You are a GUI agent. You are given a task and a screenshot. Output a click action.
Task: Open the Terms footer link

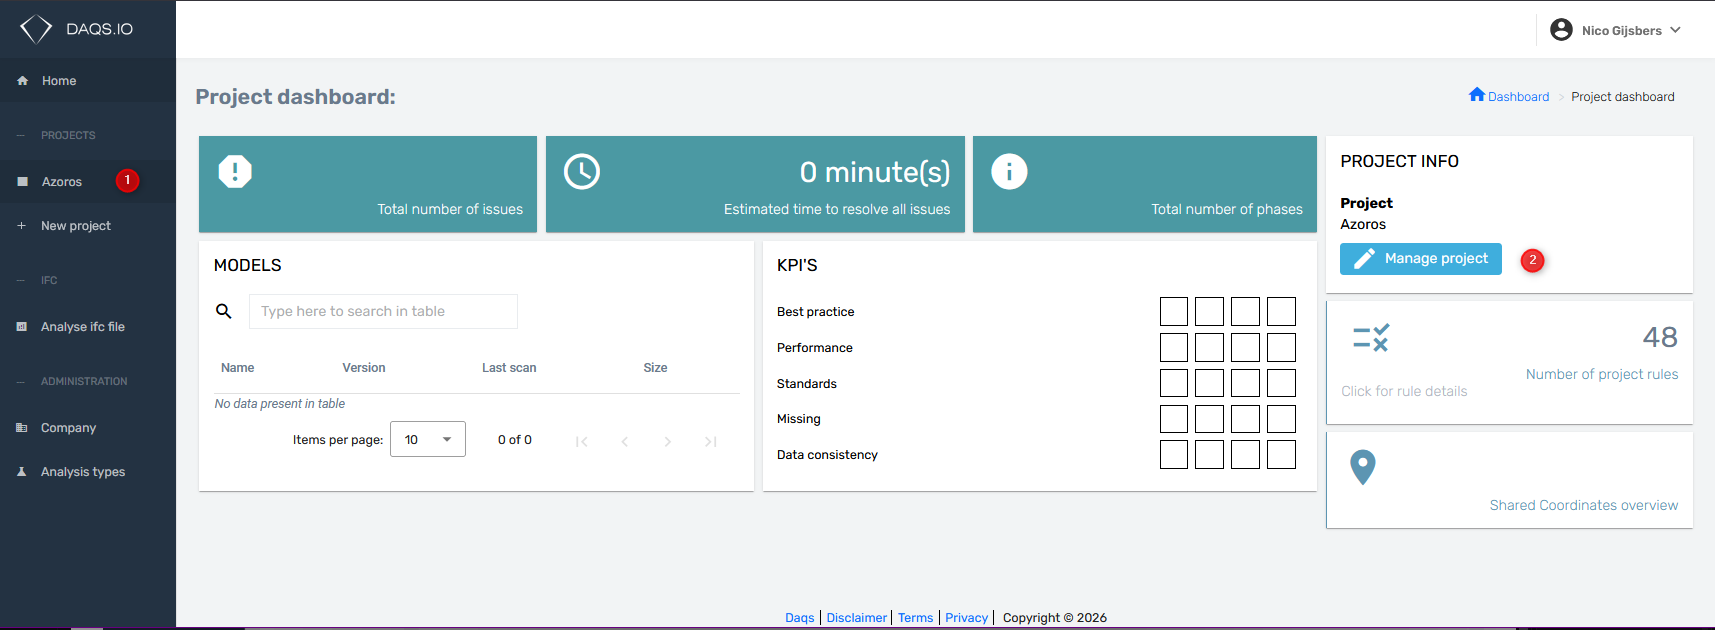[915, 618]
